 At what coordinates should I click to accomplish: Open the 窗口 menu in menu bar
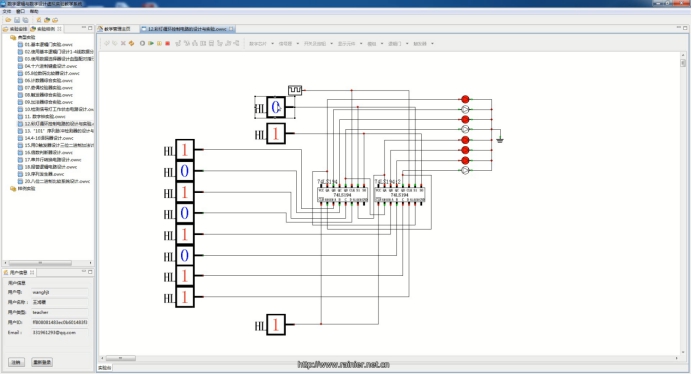20,11
